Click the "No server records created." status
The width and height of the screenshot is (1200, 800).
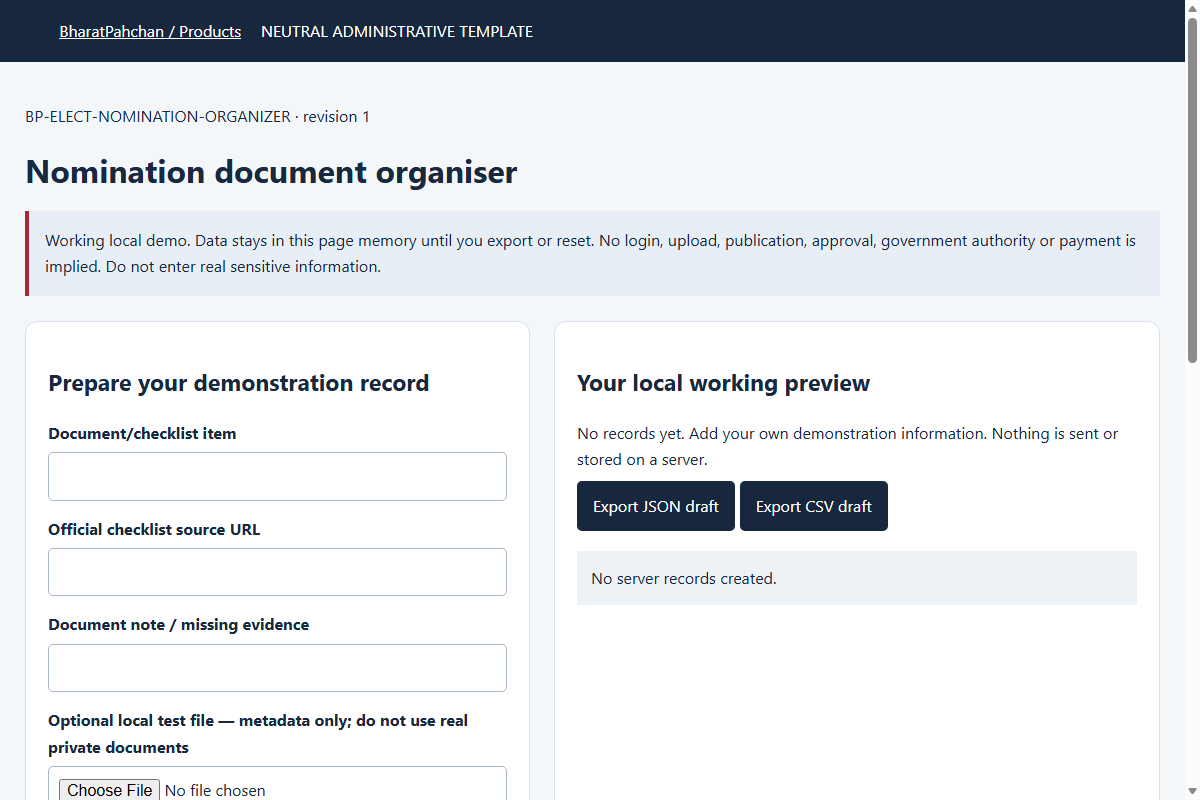(x=684, y=578)
